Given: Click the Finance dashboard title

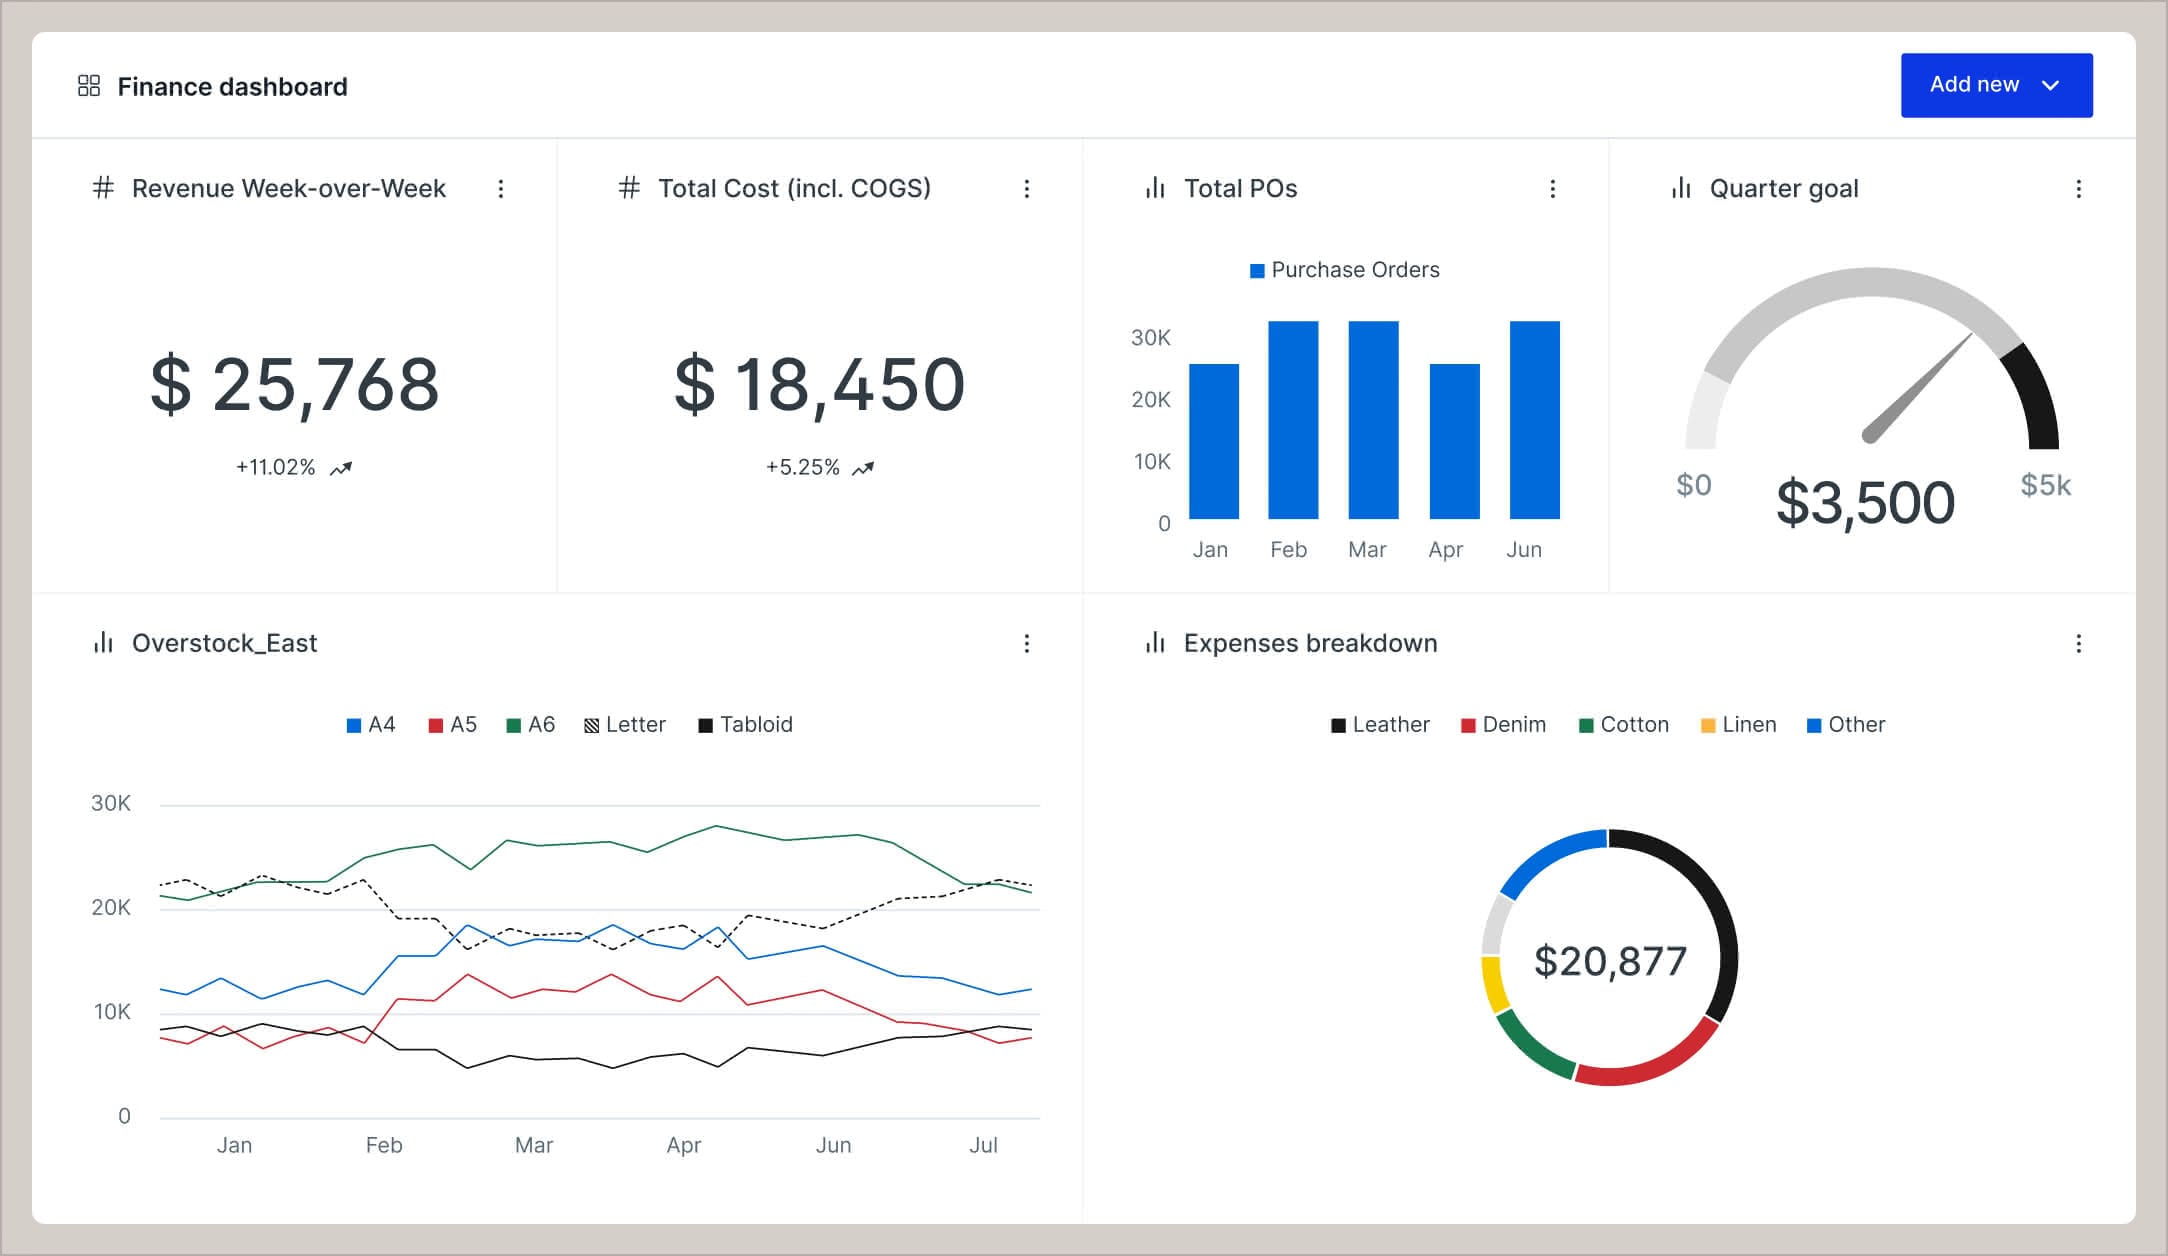Looking at the screenshot, I should pos(232,87).
